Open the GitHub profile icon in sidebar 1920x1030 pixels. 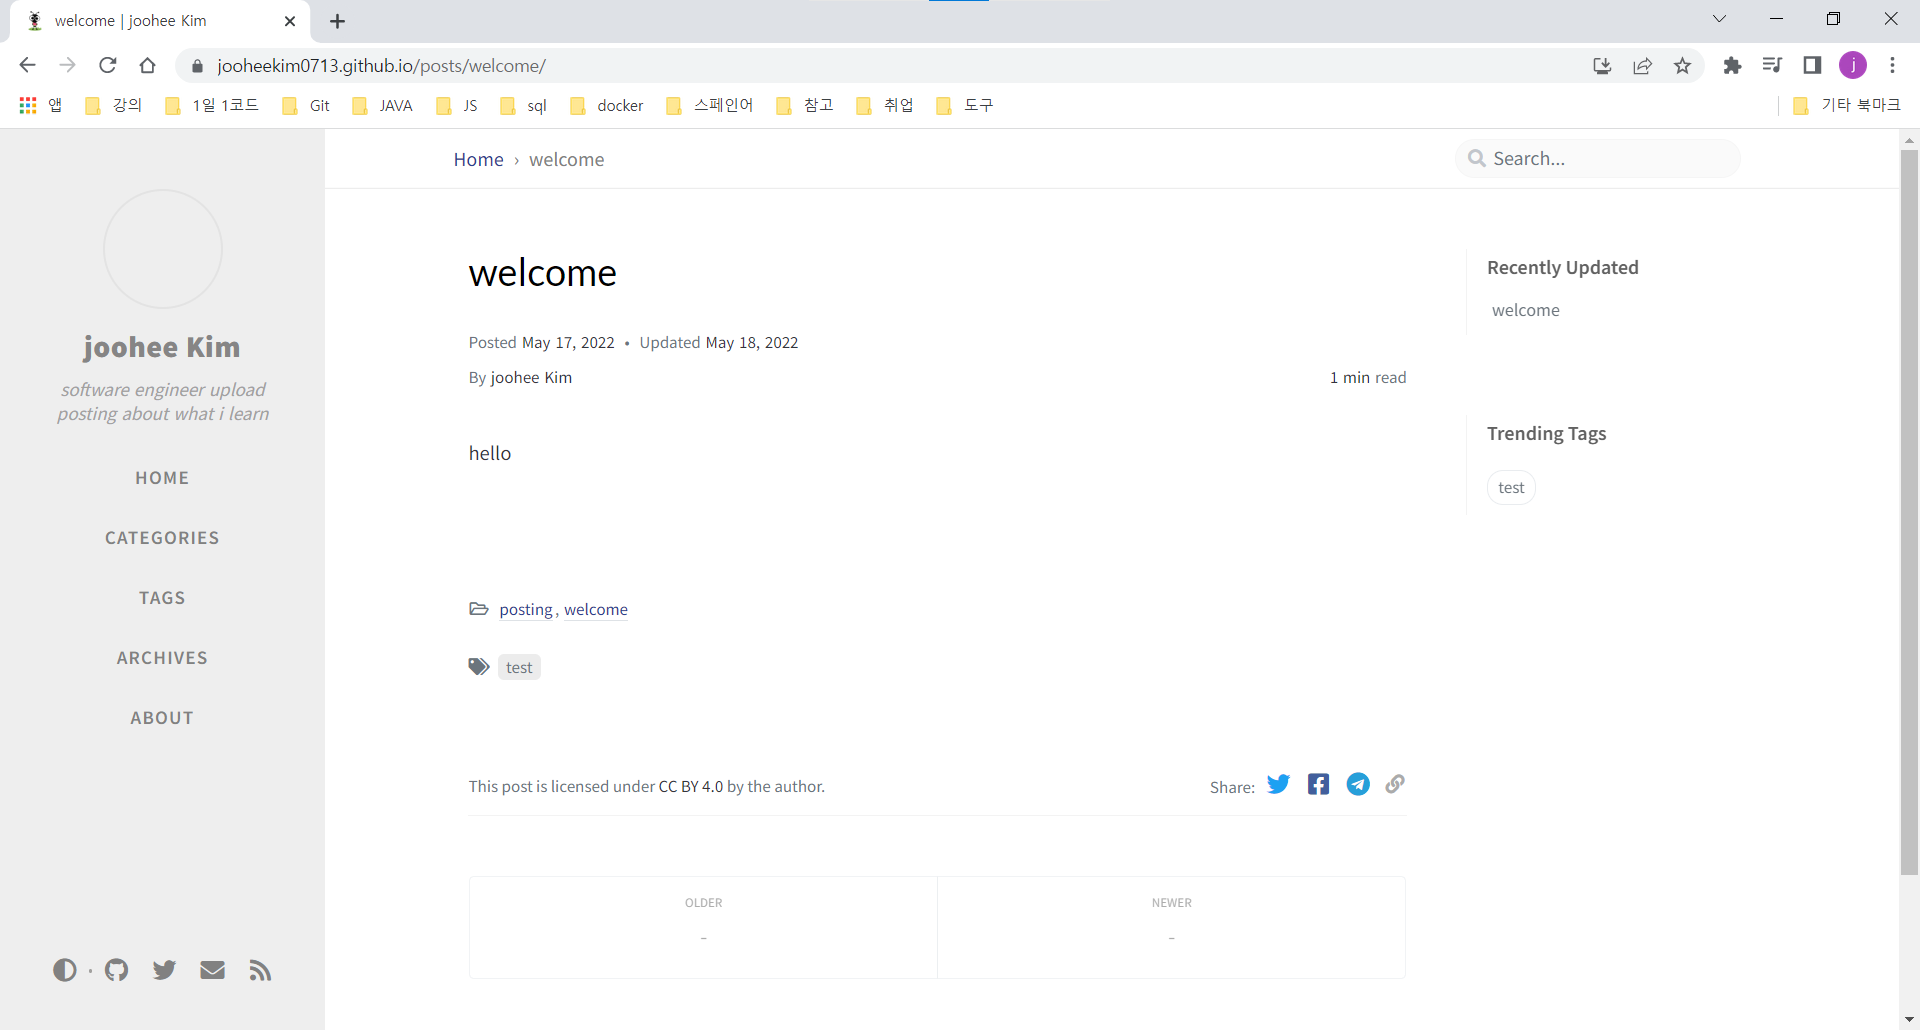coord(117,970)
